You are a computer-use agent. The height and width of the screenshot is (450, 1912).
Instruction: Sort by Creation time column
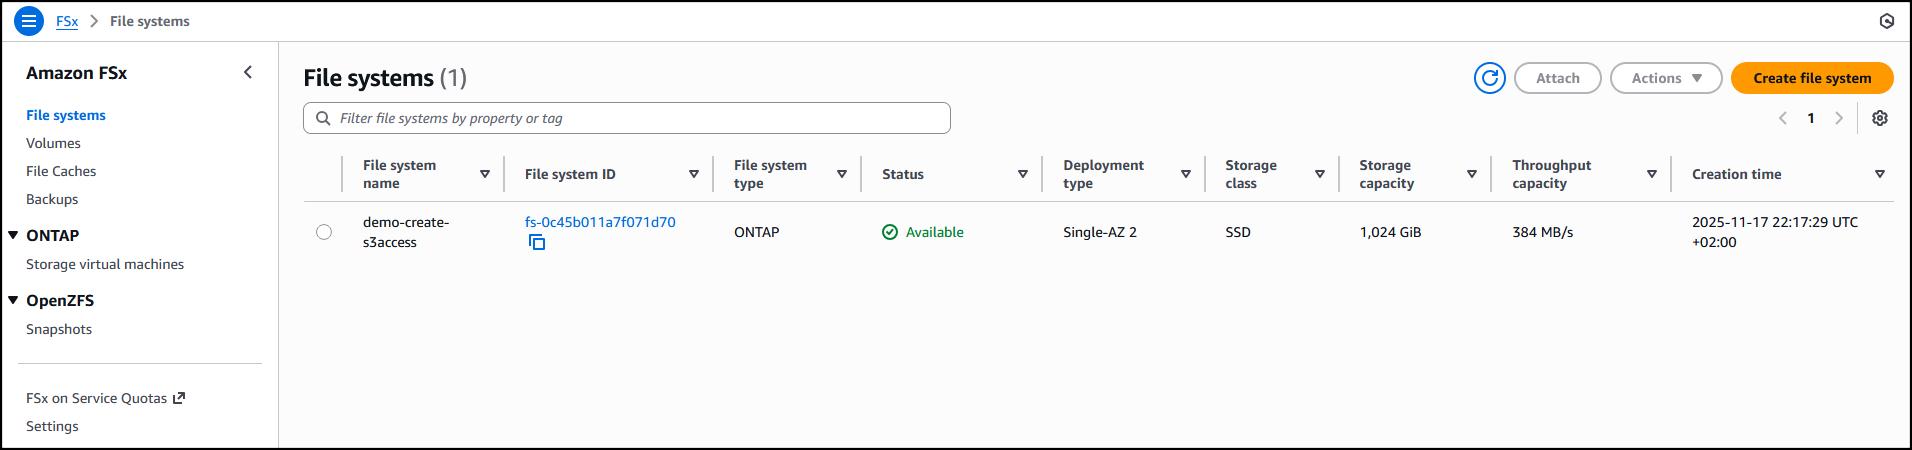point(1879,174)
